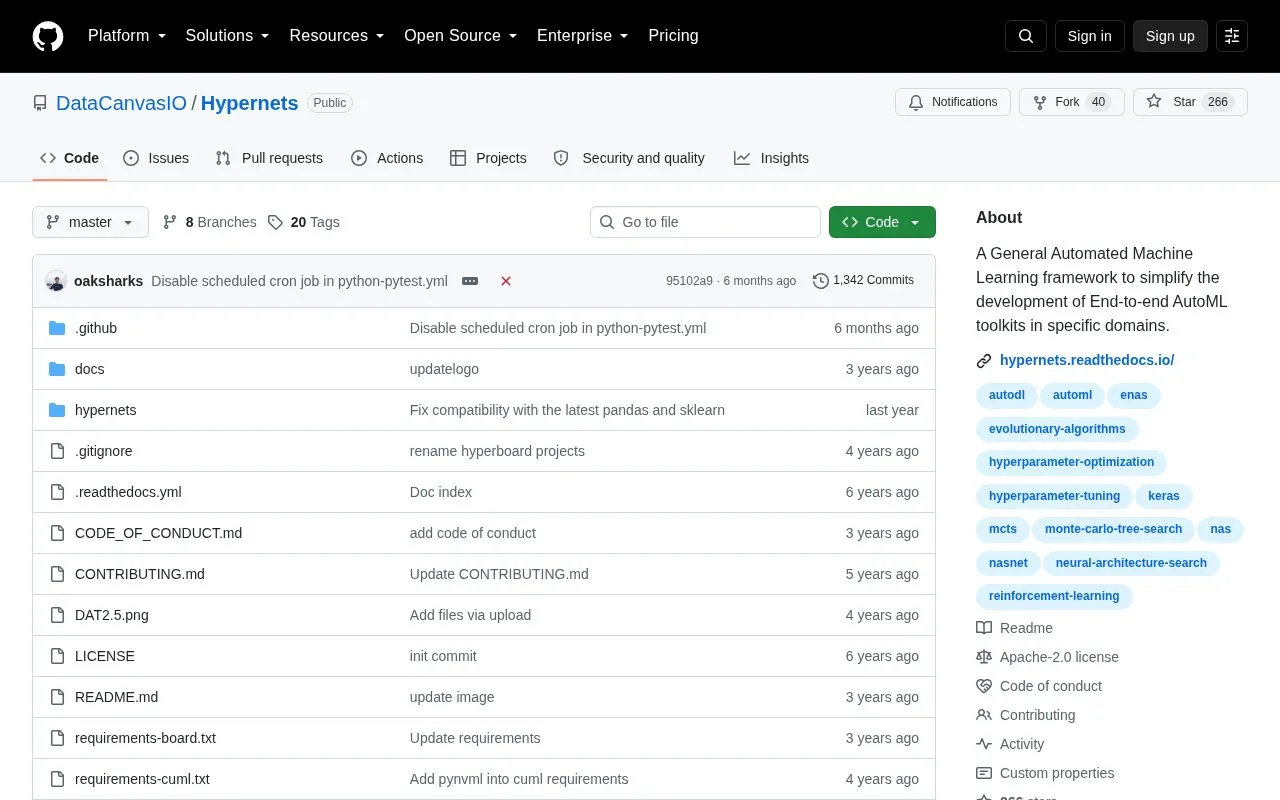1280x800 pixels.
Task: Expand the Resources menu
Action: 337,36
